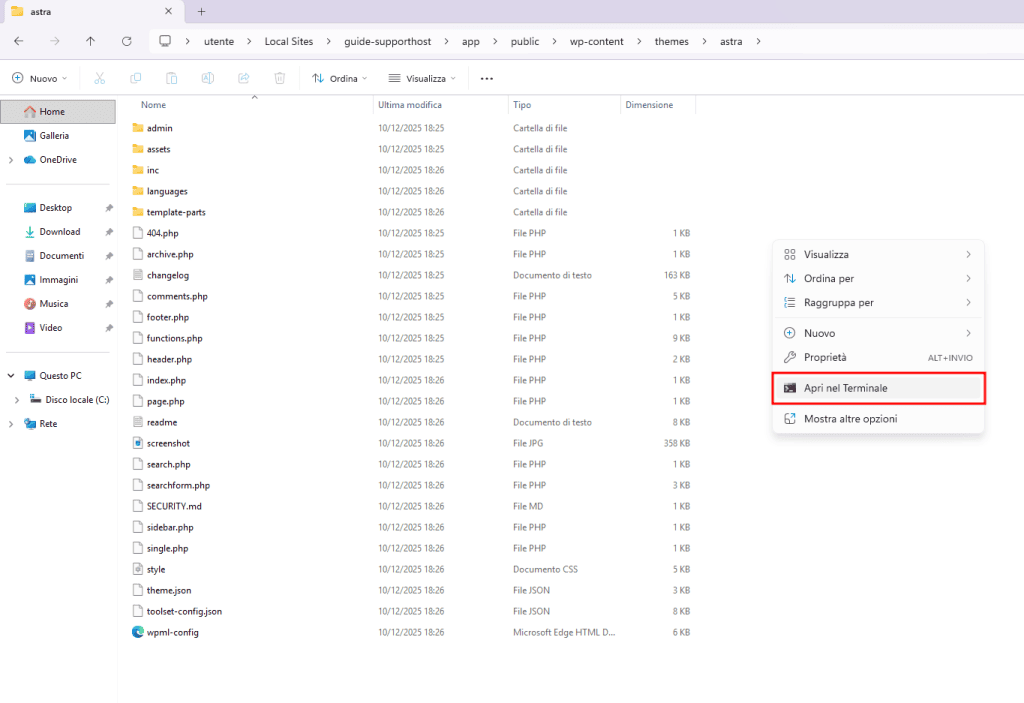The height and width of the screenshot is (703, 1024).
Task: Open a new tab with plus button
Action: (201, 11)
